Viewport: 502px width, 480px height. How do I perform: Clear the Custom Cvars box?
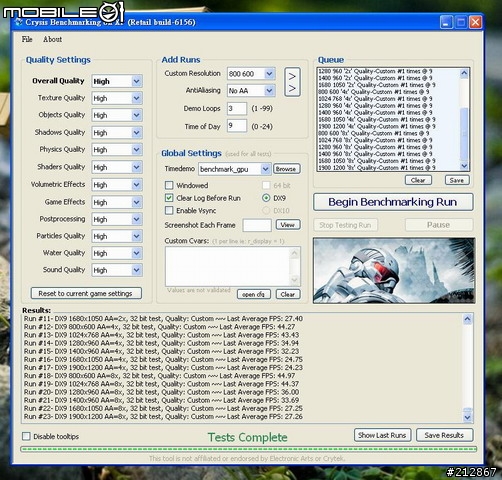(x=288, y=295)
